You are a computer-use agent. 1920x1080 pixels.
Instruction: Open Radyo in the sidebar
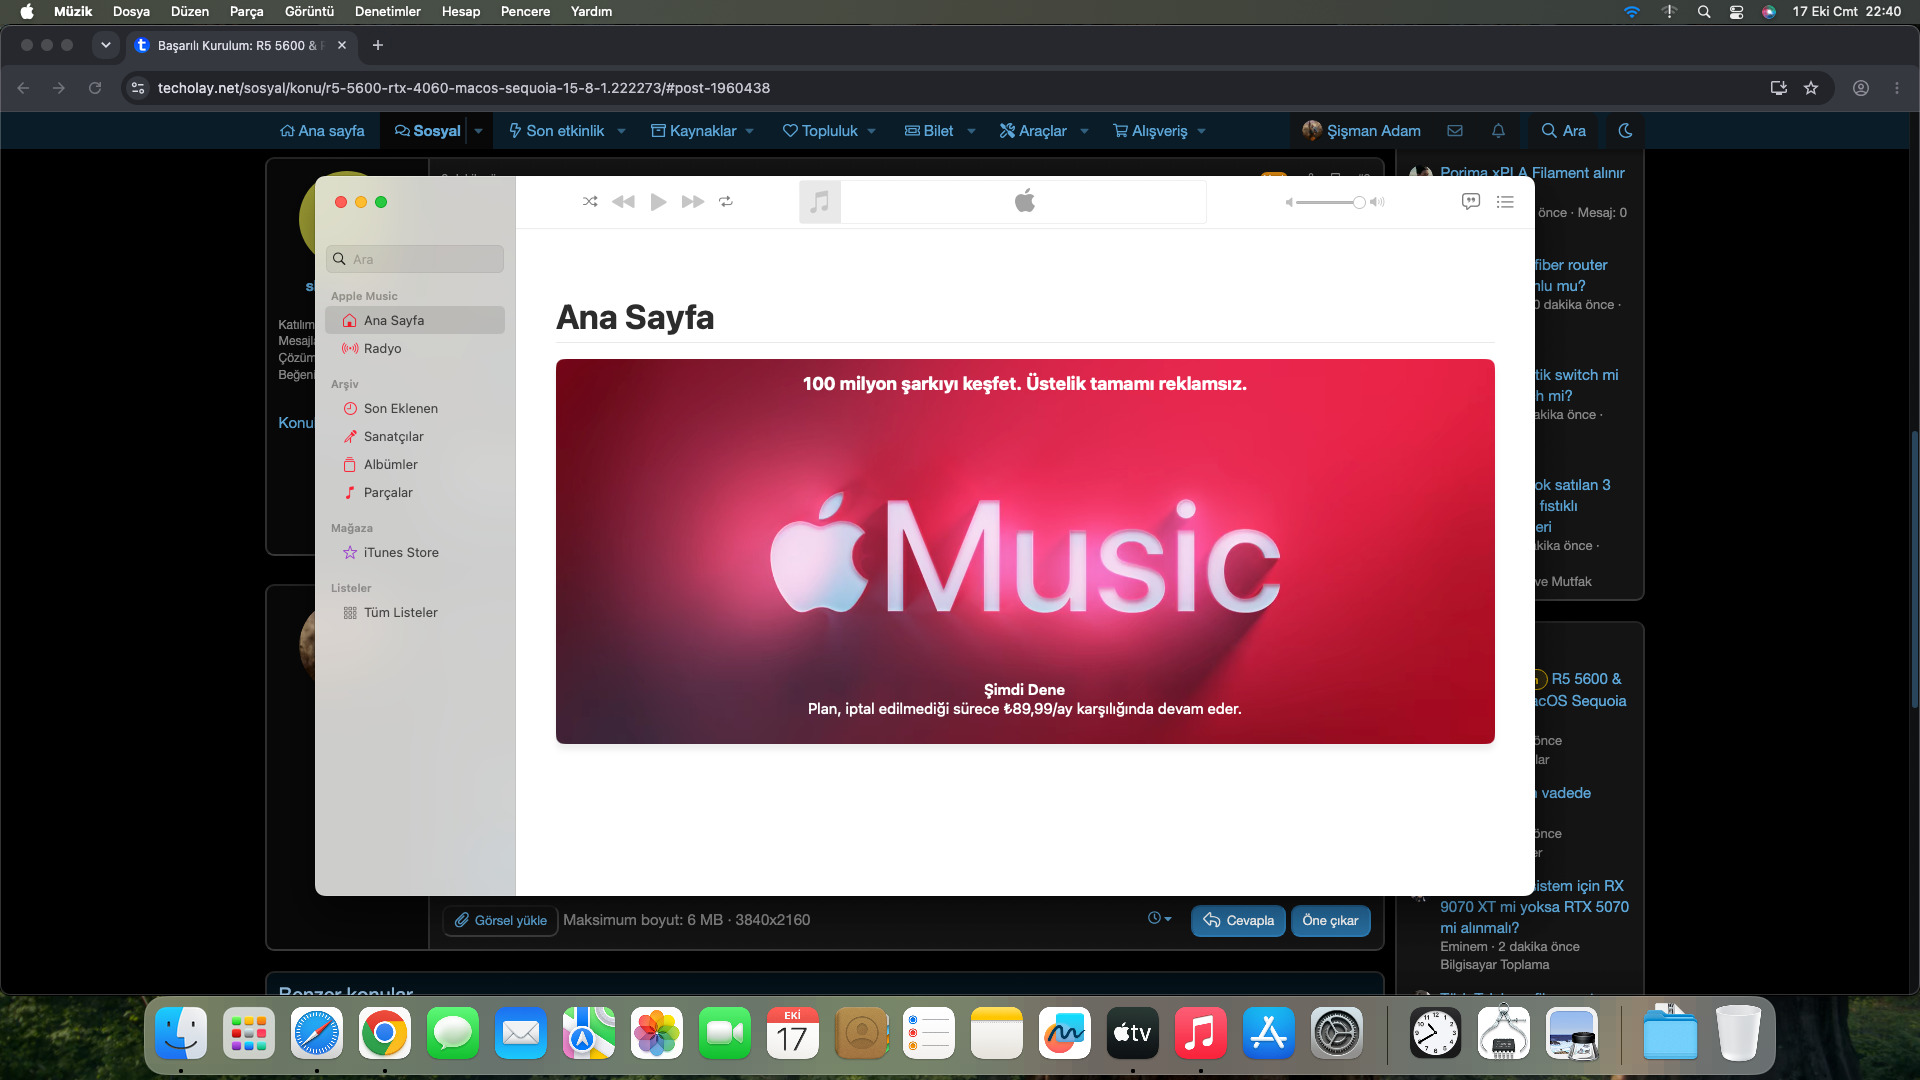pyautogui.click(x=415, y=348)
